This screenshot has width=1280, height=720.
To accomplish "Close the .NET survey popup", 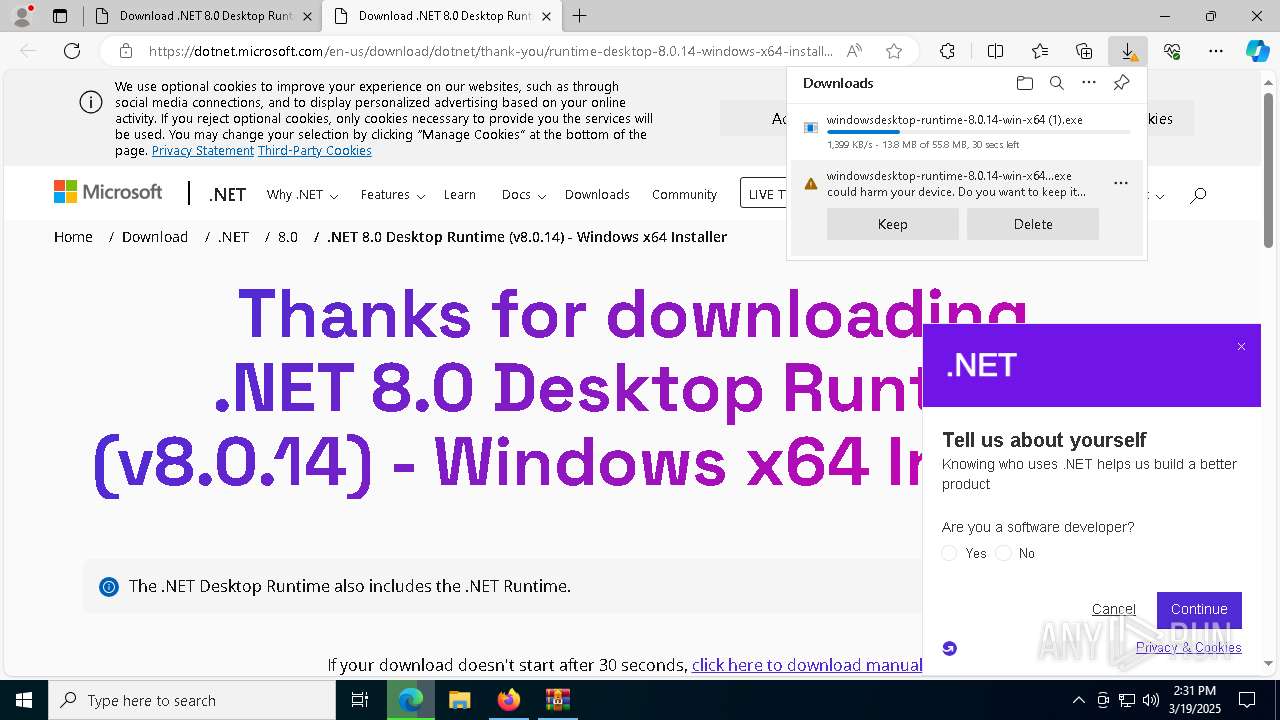I will point(1241,347).
